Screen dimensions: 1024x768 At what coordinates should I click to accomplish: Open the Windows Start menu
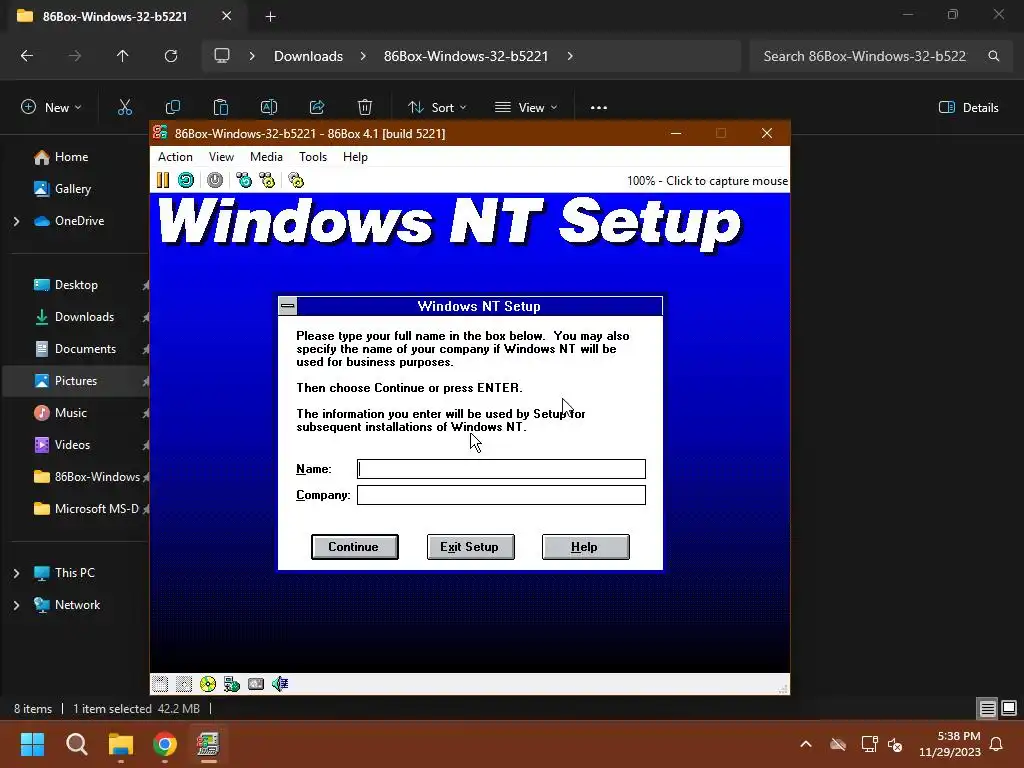click(x=32, y=744)
